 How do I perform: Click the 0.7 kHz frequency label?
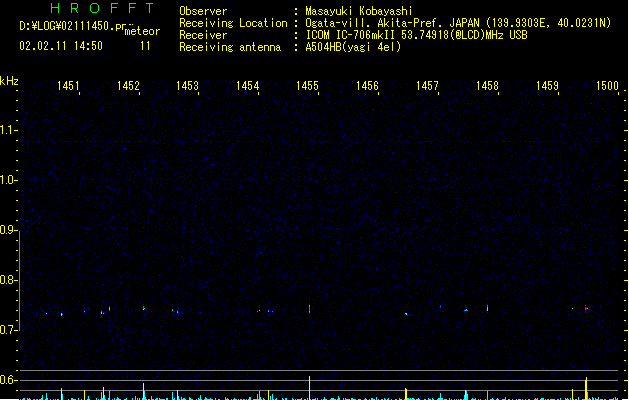7,330
